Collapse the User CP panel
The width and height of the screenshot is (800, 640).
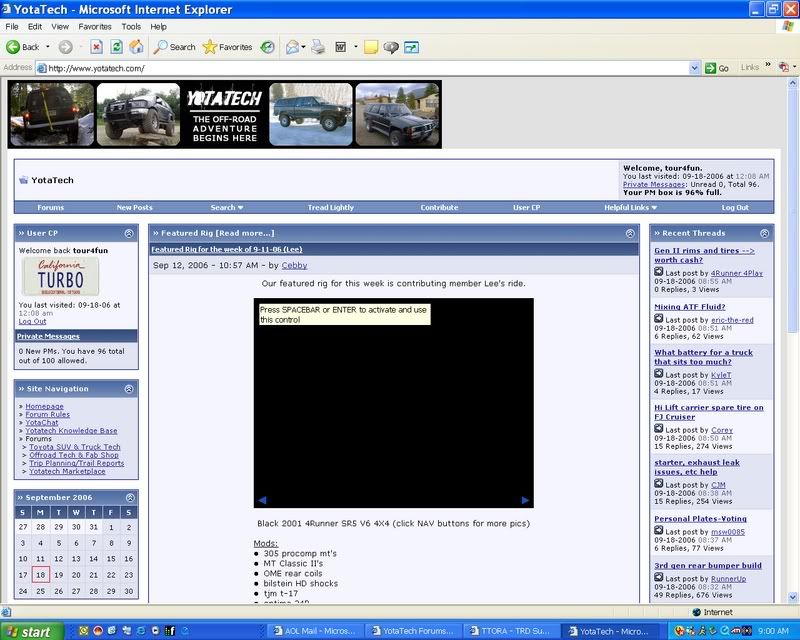(x=129, y=233)
